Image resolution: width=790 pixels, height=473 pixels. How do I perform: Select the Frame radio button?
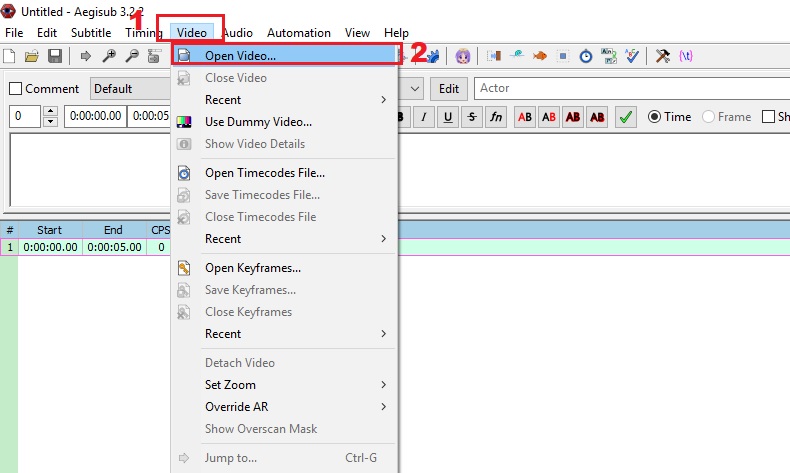[708, 117]
